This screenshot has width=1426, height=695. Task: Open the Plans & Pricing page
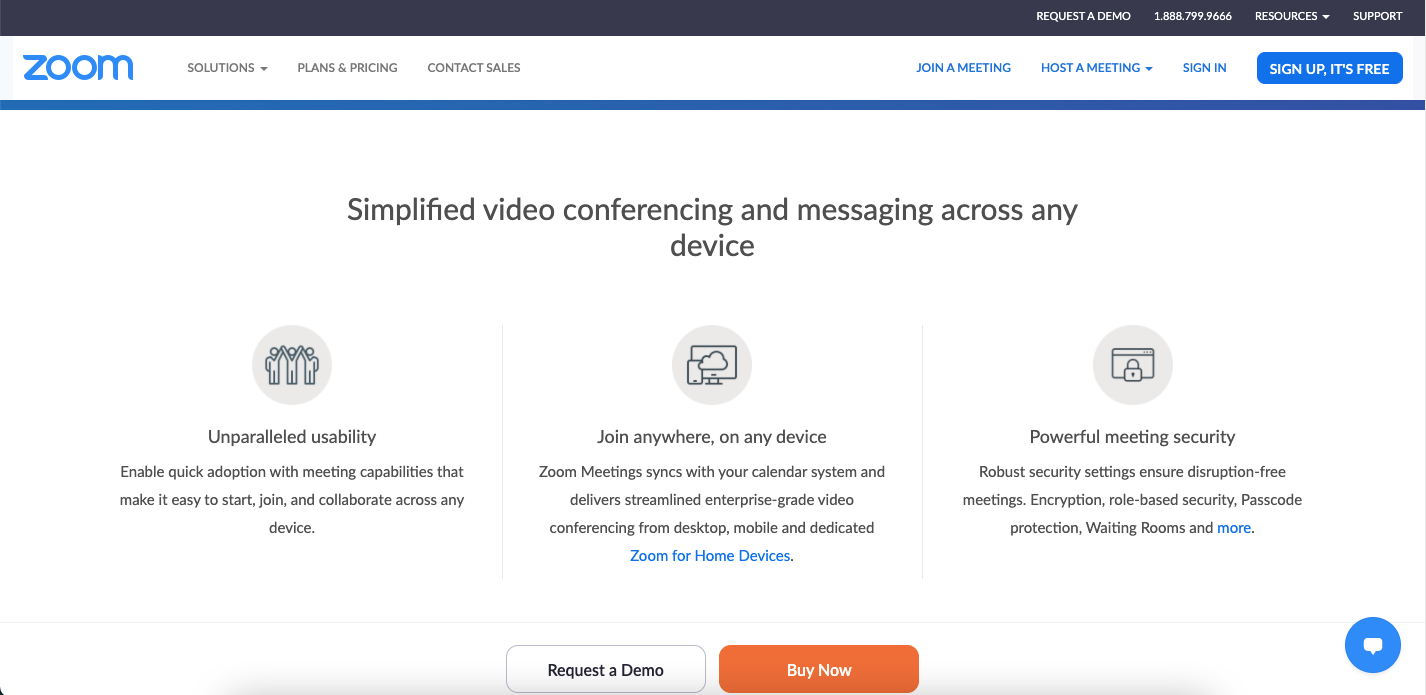347,67
